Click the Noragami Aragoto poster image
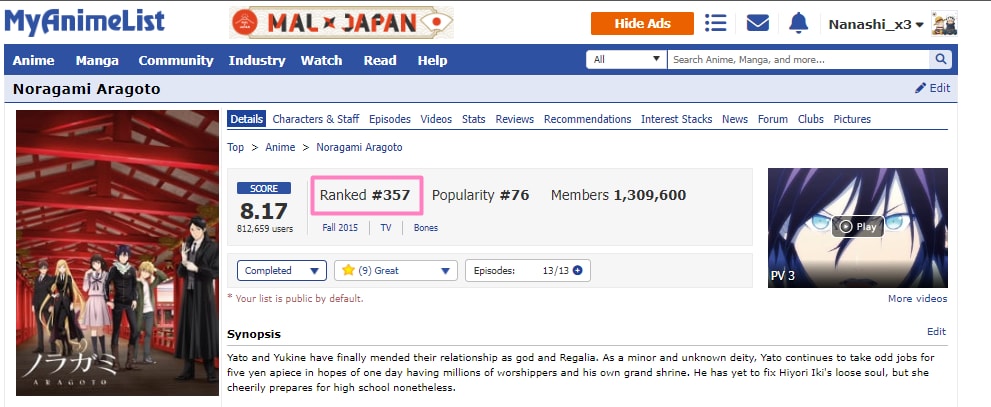Viewport: 991px width, 407px height. click(x=118, y=253)
